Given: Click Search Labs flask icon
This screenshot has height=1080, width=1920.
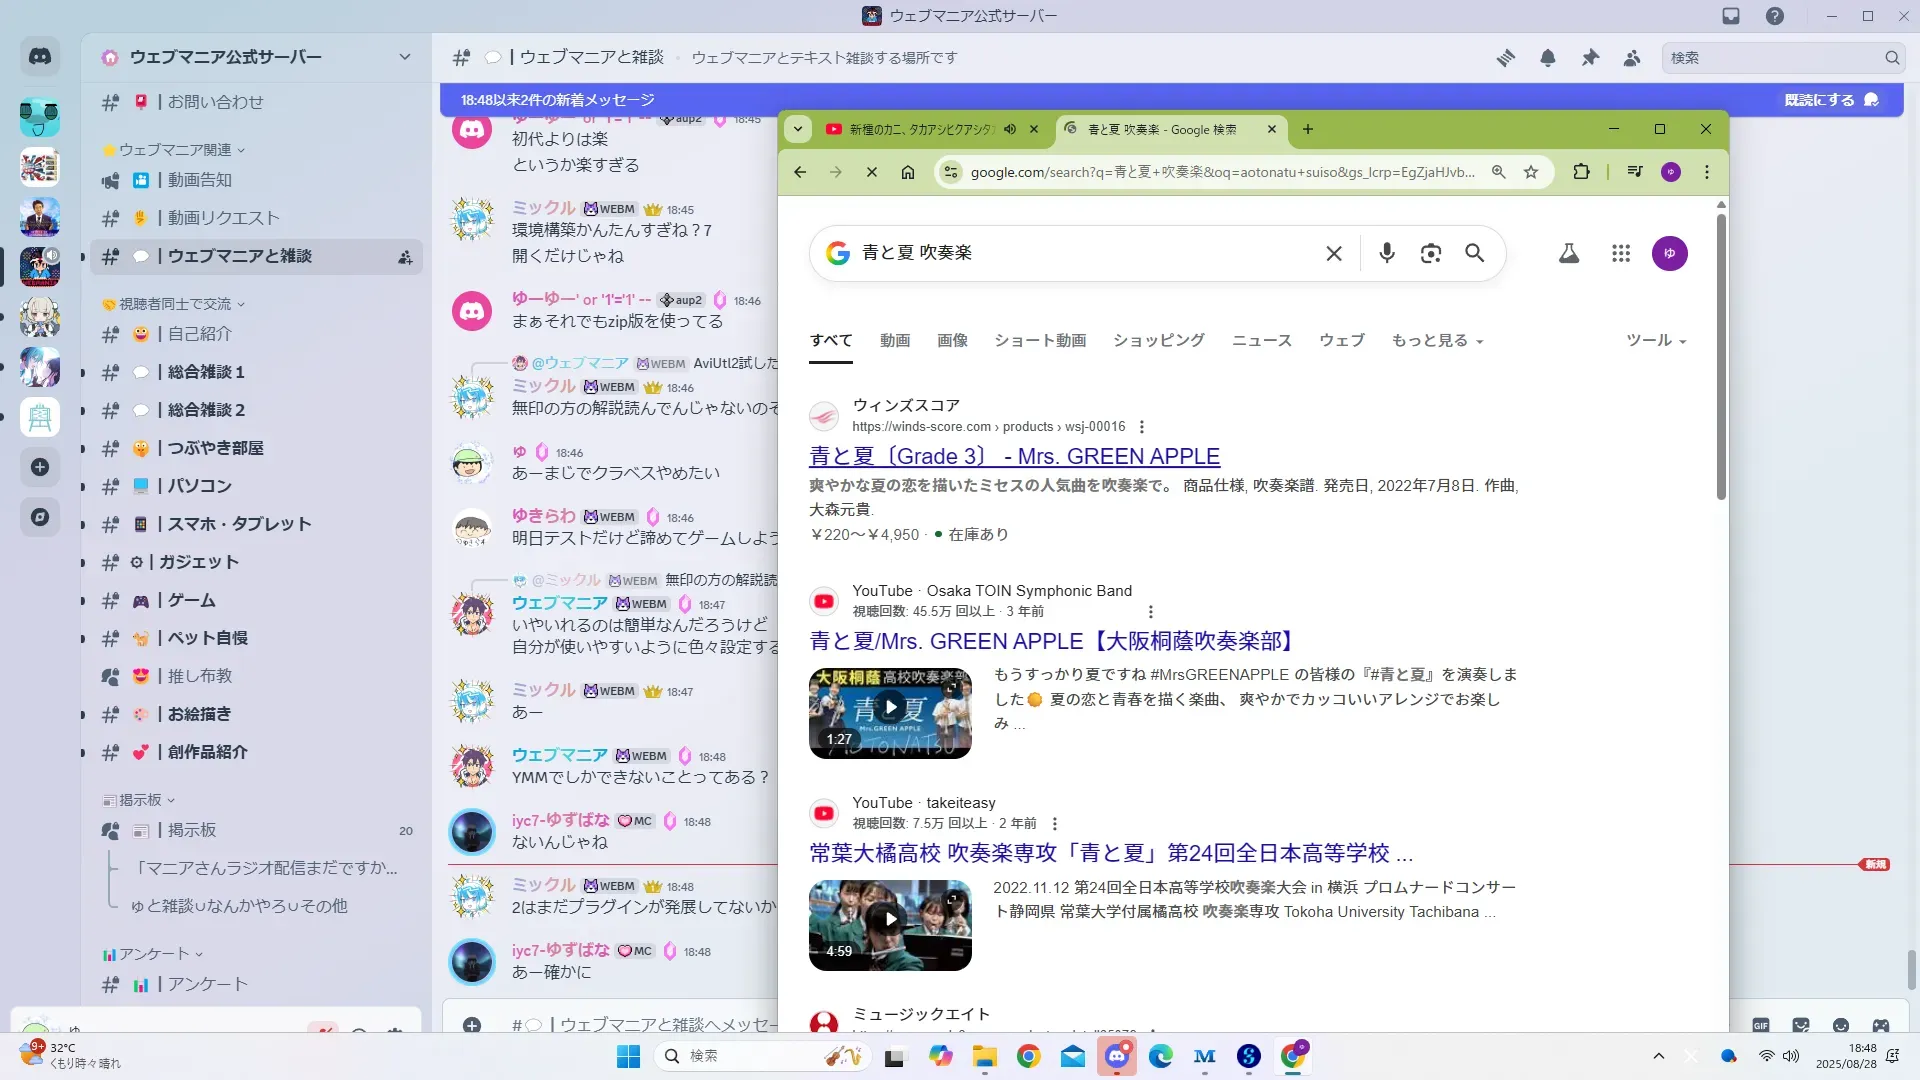Looking at the screenshot, I should (x=1569, y=253).
